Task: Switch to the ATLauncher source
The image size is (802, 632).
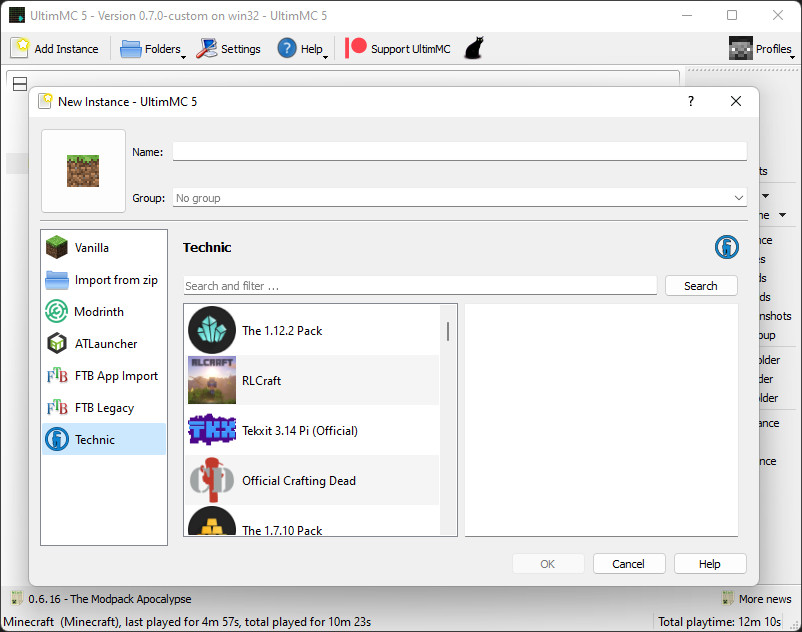Action: (x=104, y=344)
